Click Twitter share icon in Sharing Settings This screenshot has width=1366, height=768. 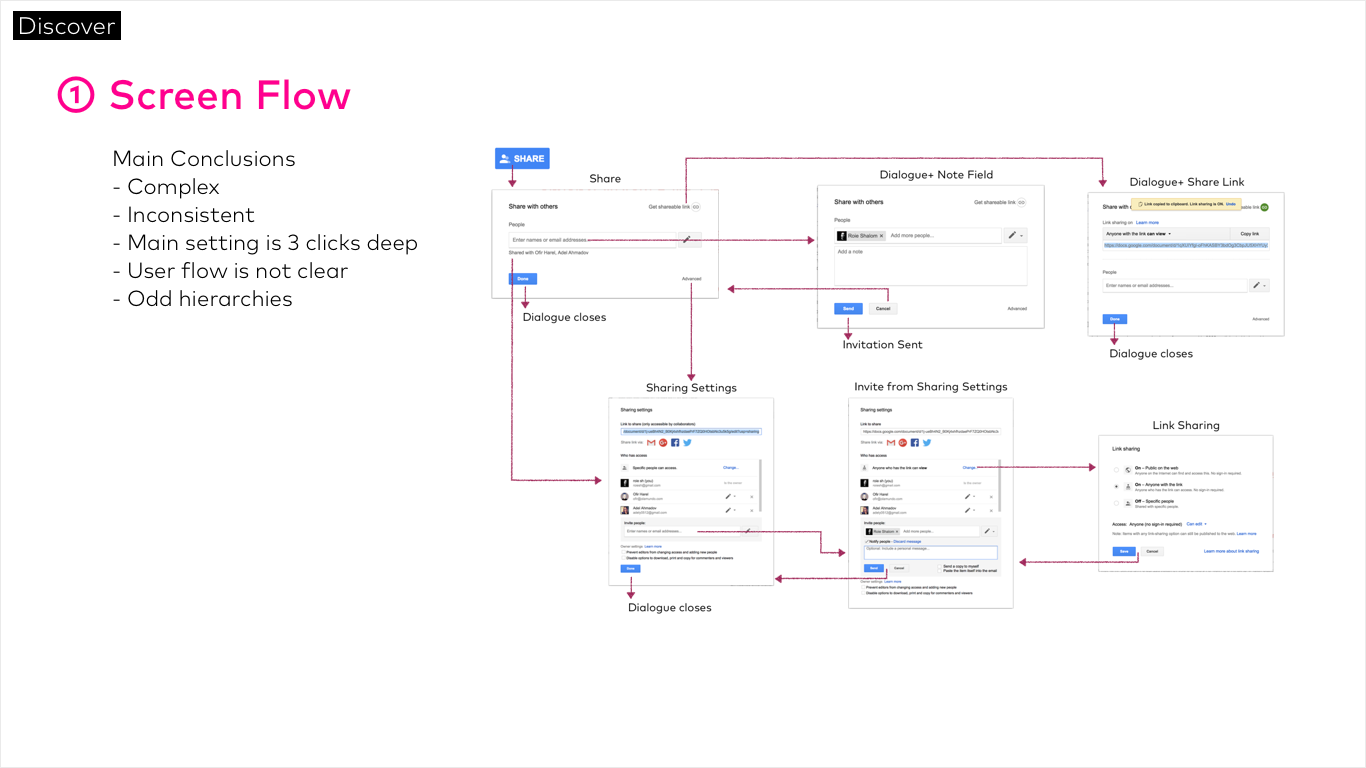coord(687,443)
